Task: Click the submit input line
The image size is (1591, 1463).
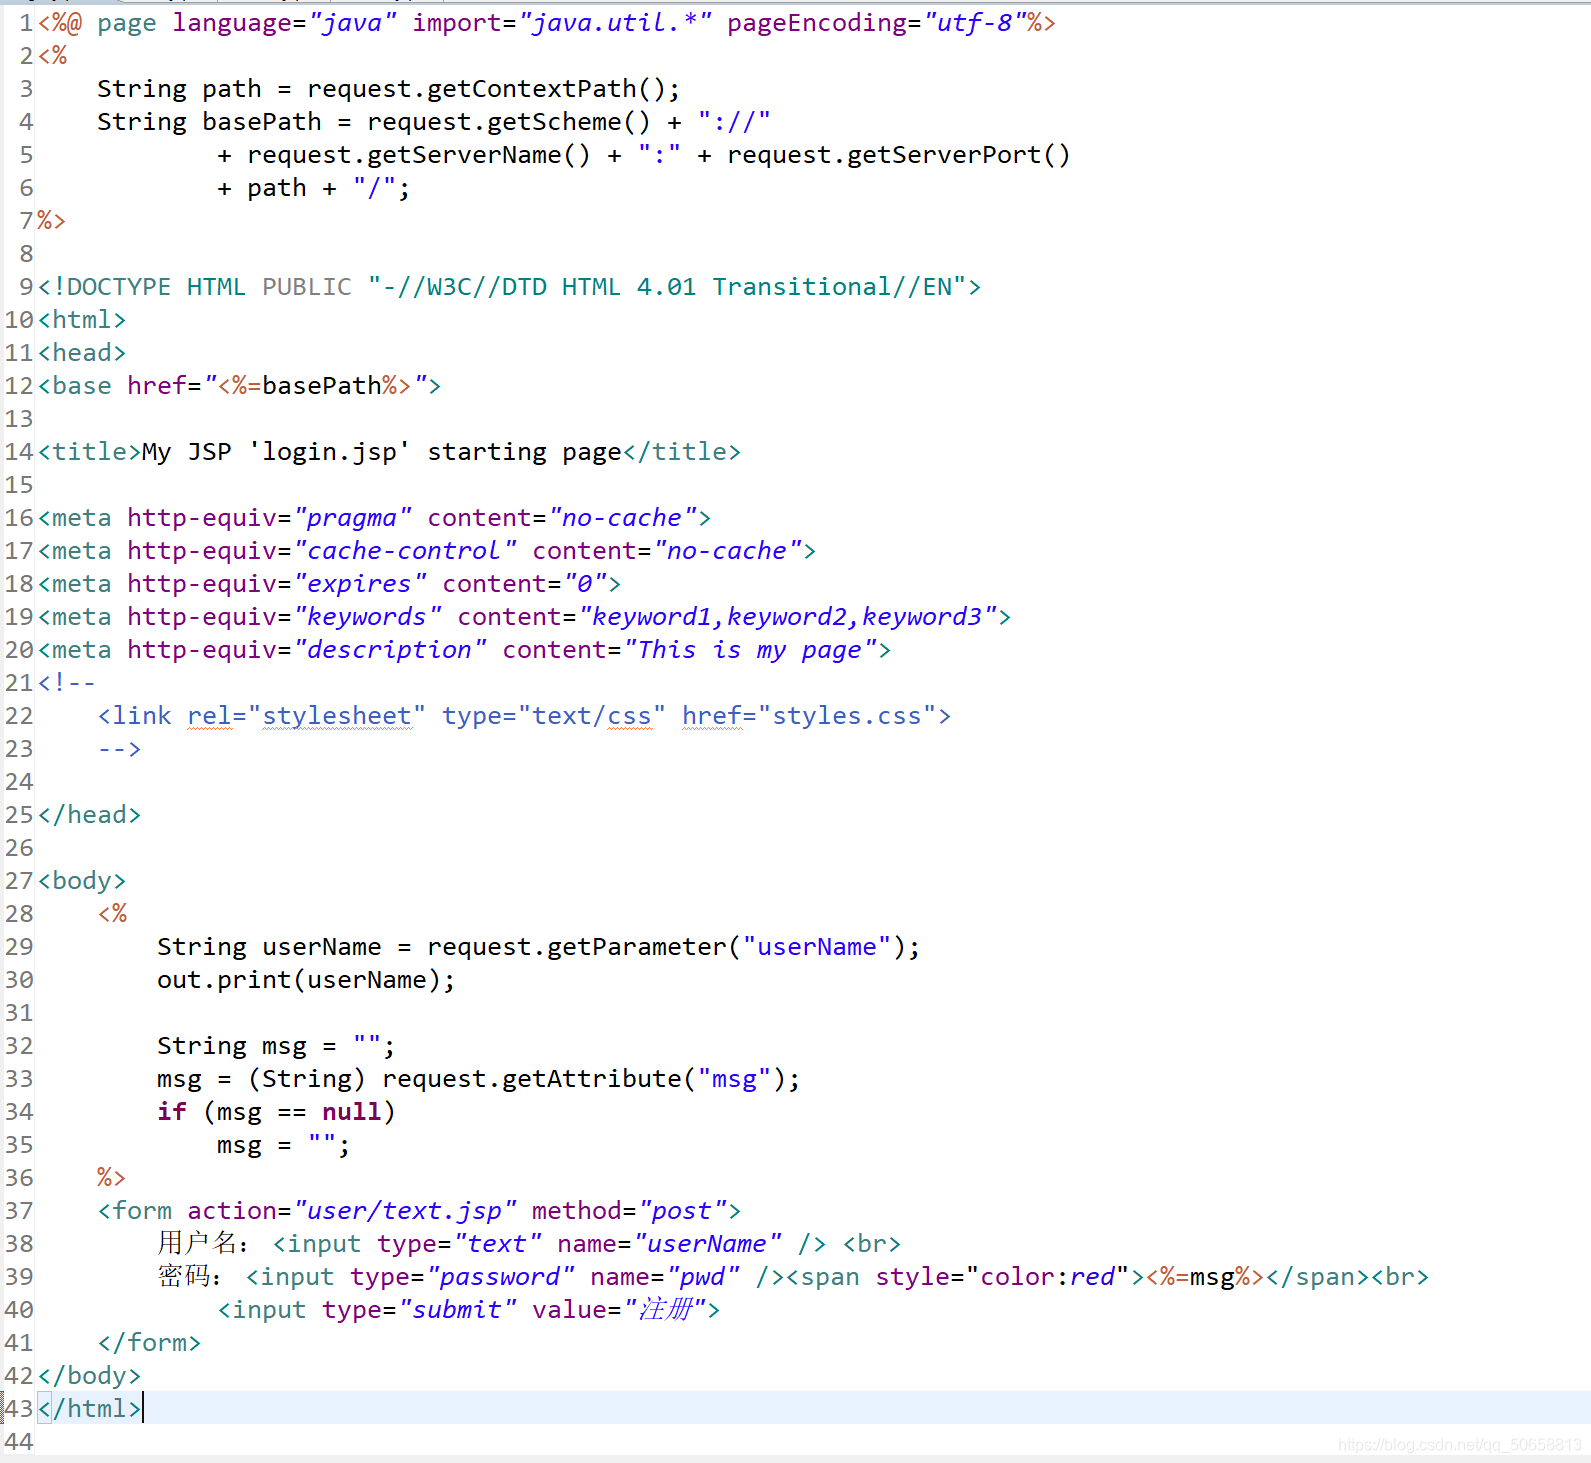Action: (469, 1310)
